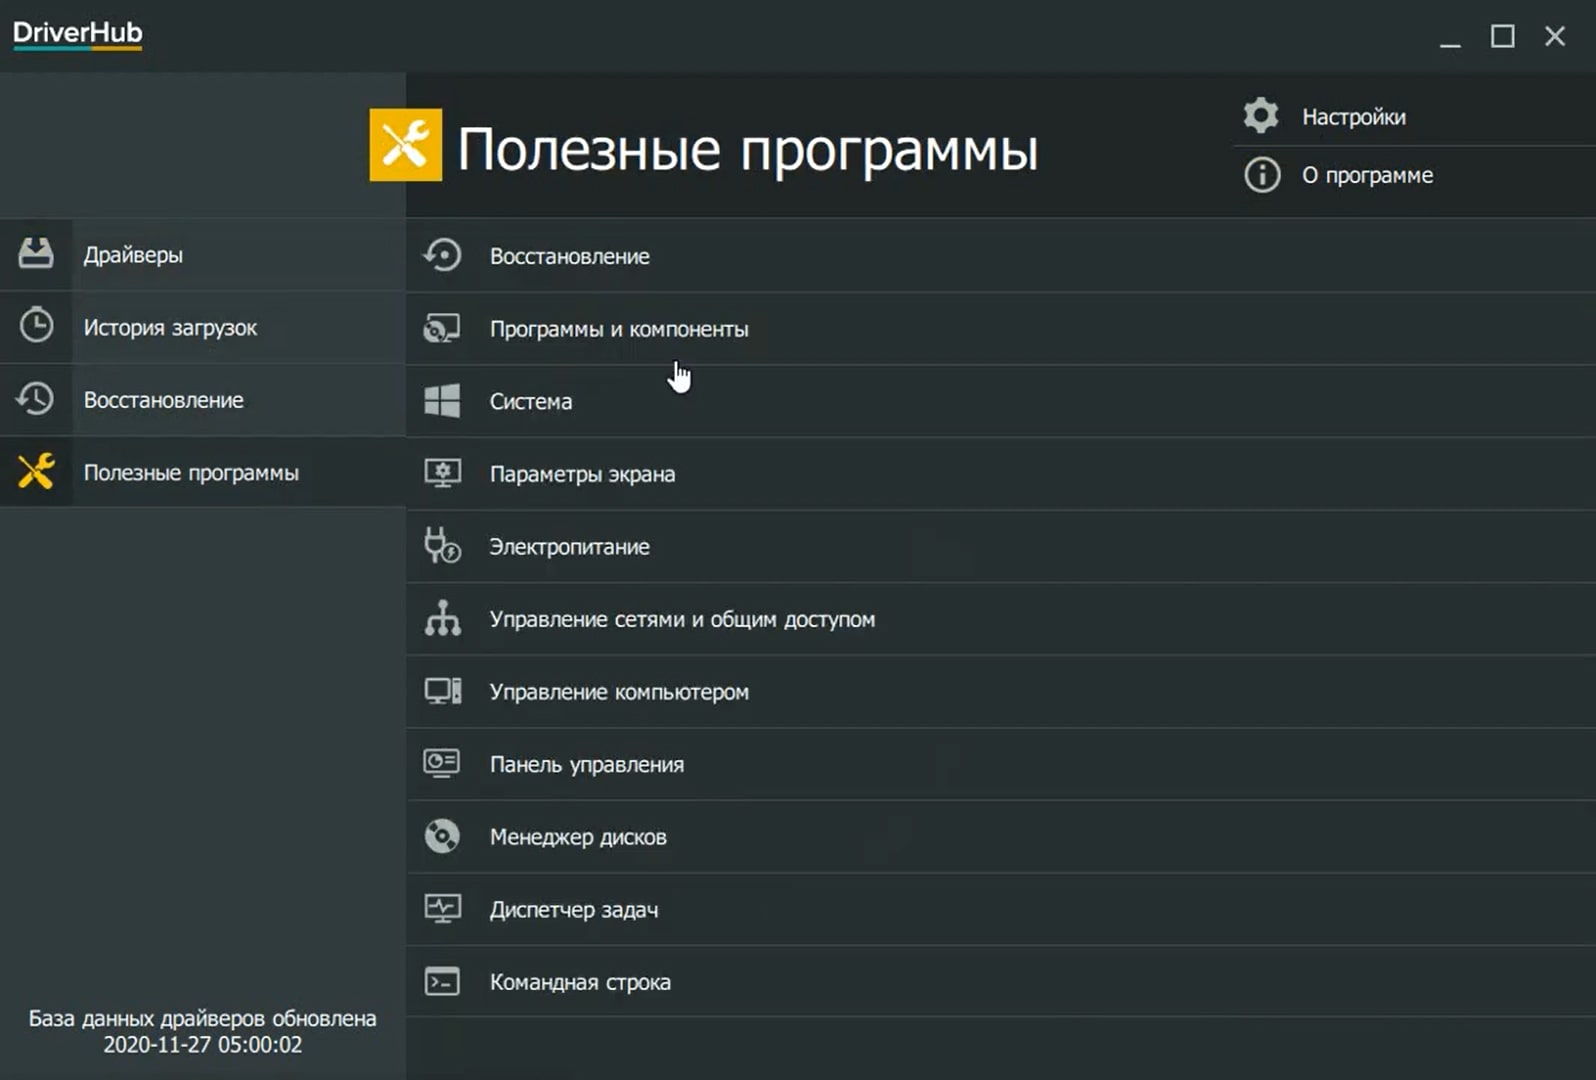Click the yellow wrench-and-screwdriver sidebar icon

[x=36, y=471]
